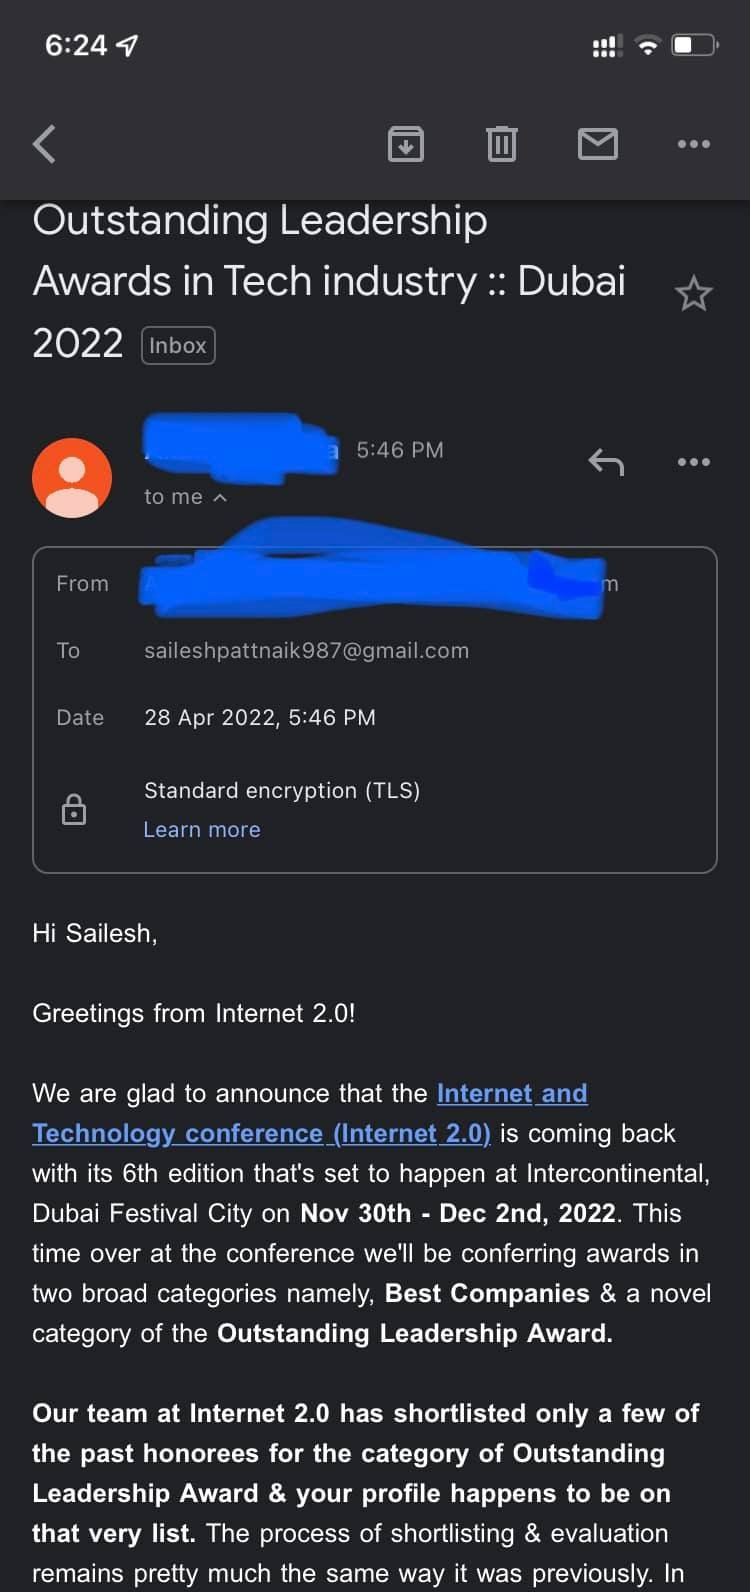Tap the 5:46 PM timestamp in header
This screenshot has width=750, height=1592.
click(x=399, y=450)
